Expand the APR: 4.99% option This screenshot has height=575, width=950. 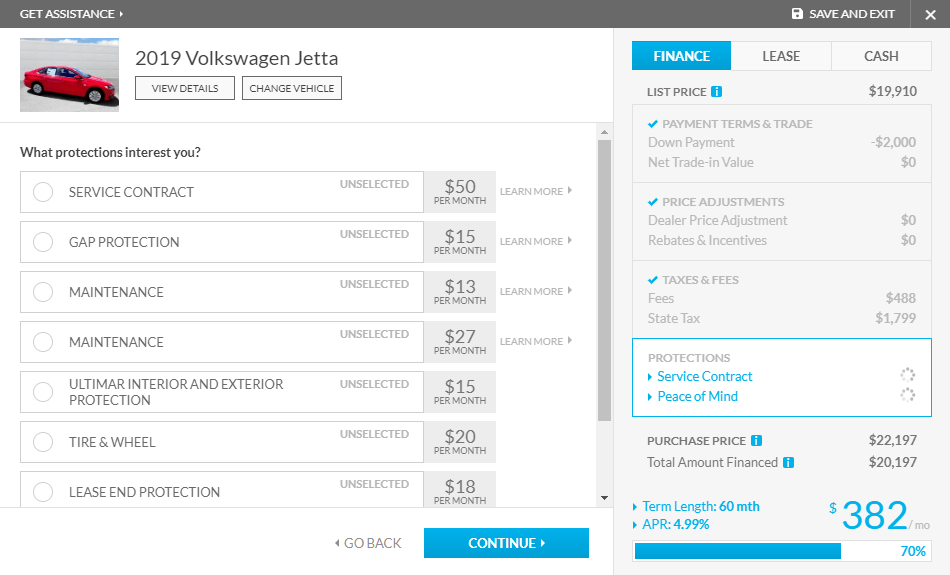coord(671,524)
